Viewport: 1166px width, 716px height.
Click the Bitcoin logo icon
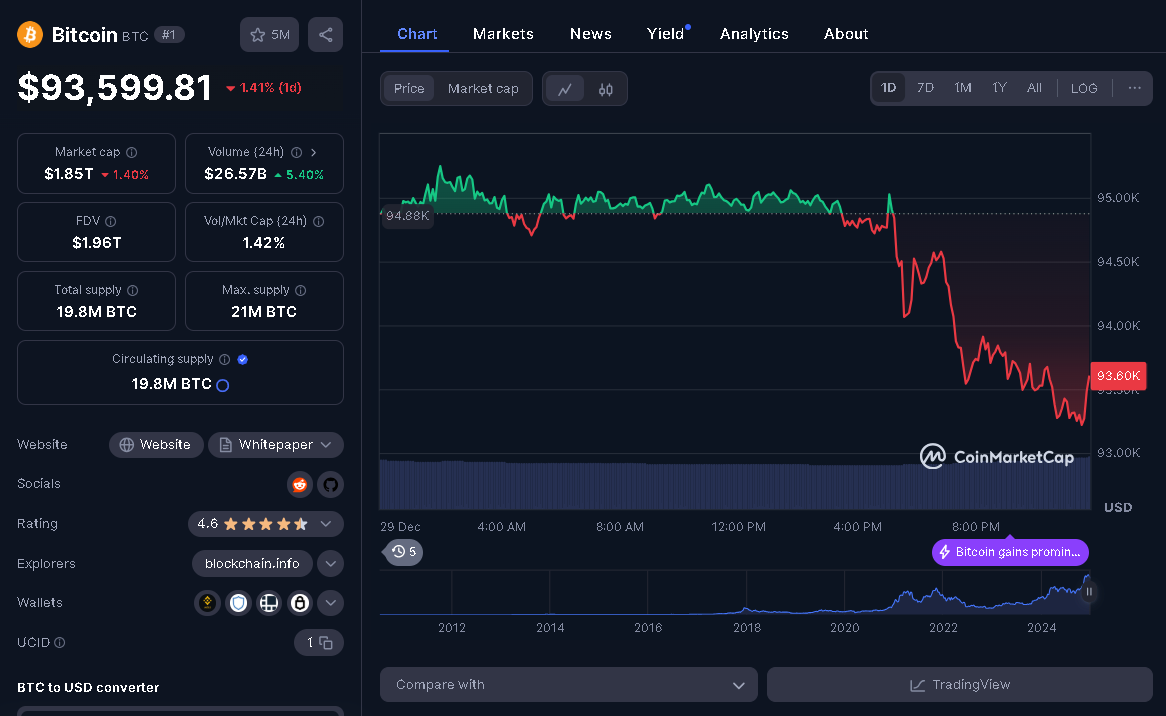point(30,34)
